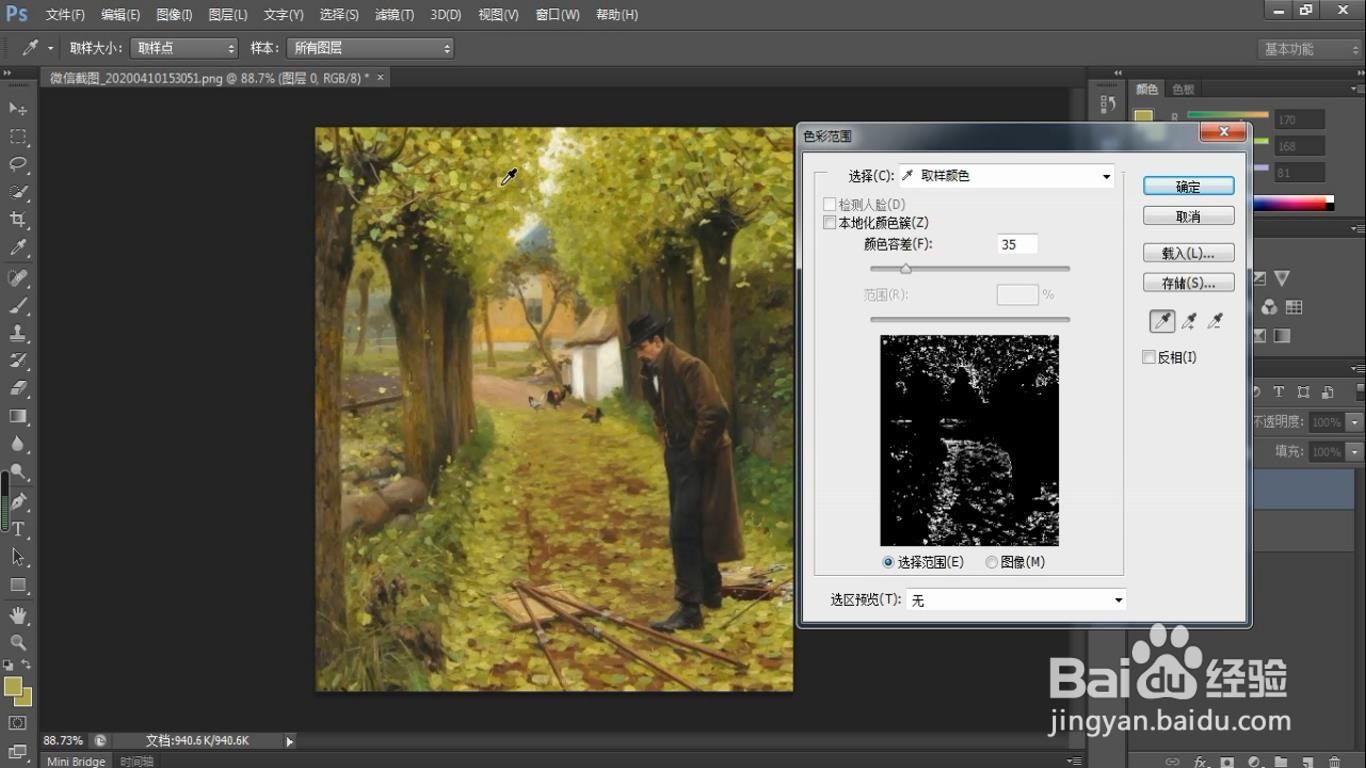The width and height of the screenshot is (1366, 768).
Task: Open the 滤镜 menu
Action: pos(394,15)
